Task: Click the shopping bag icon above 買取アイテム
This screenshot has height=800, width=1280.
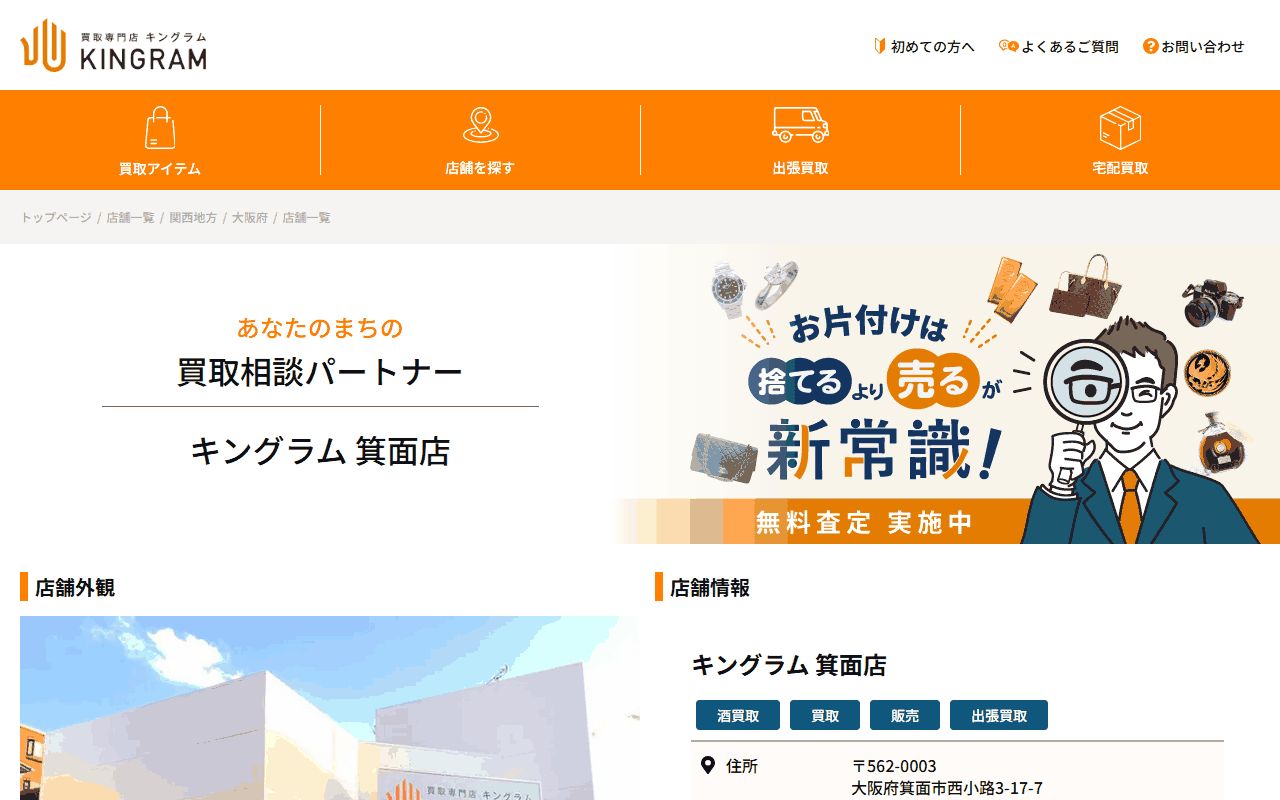Action: tap(160, 128)
